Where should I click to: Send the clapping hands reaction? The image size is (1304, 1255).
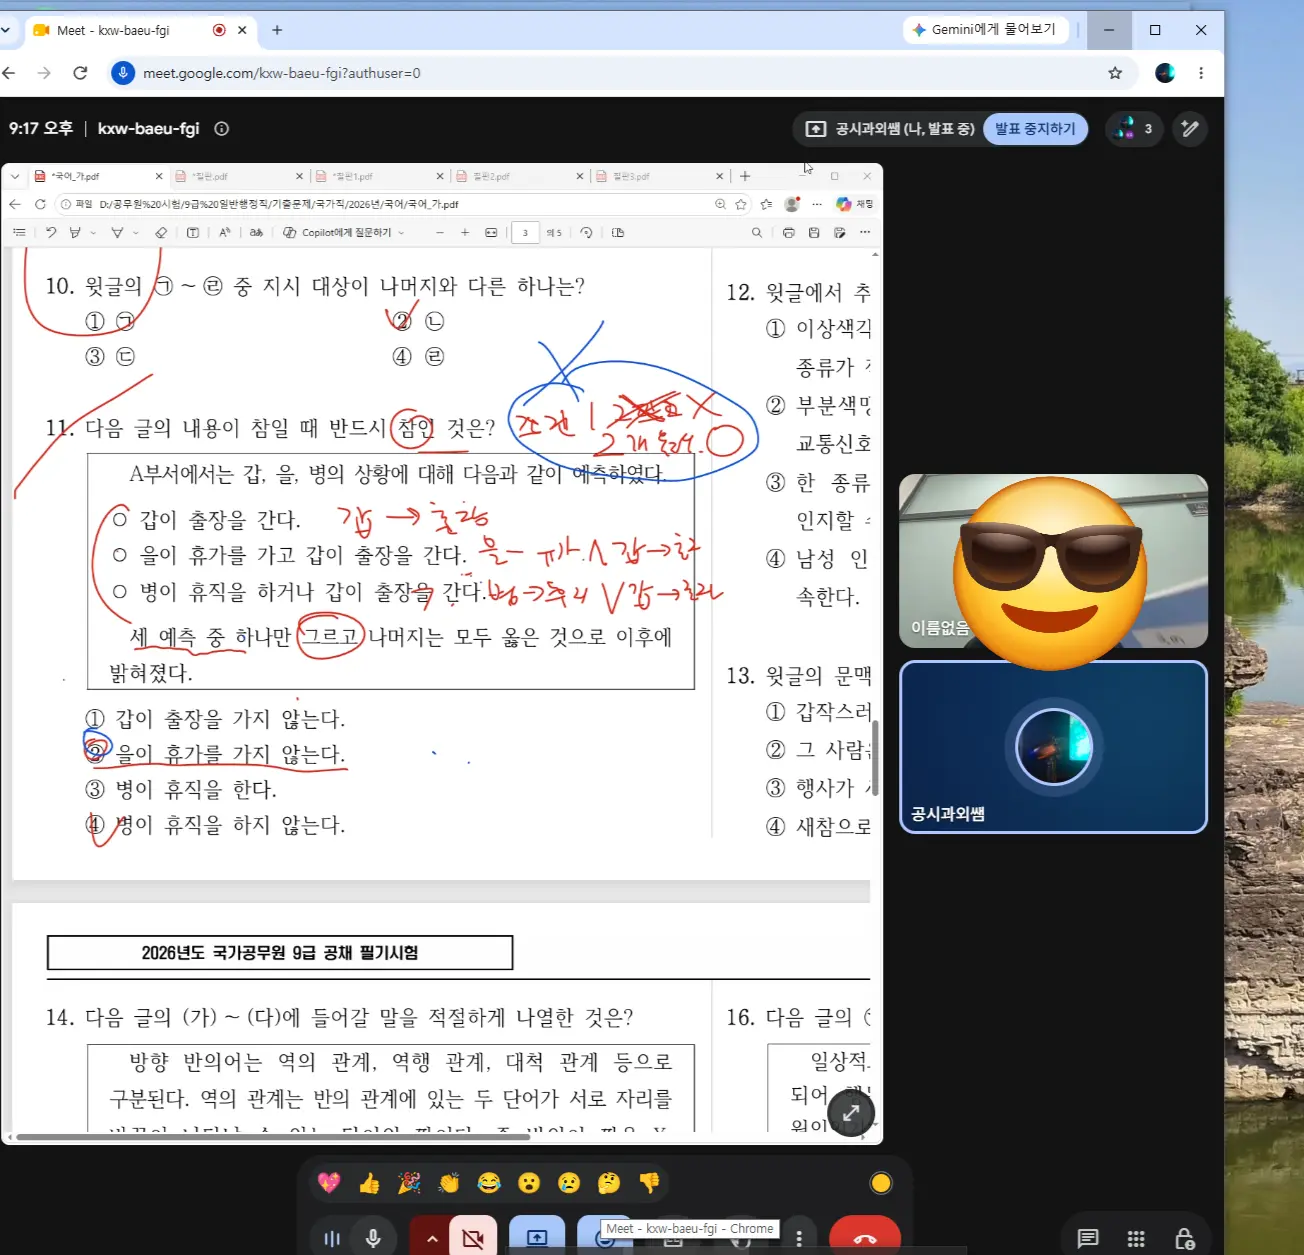coord(449,1183)
